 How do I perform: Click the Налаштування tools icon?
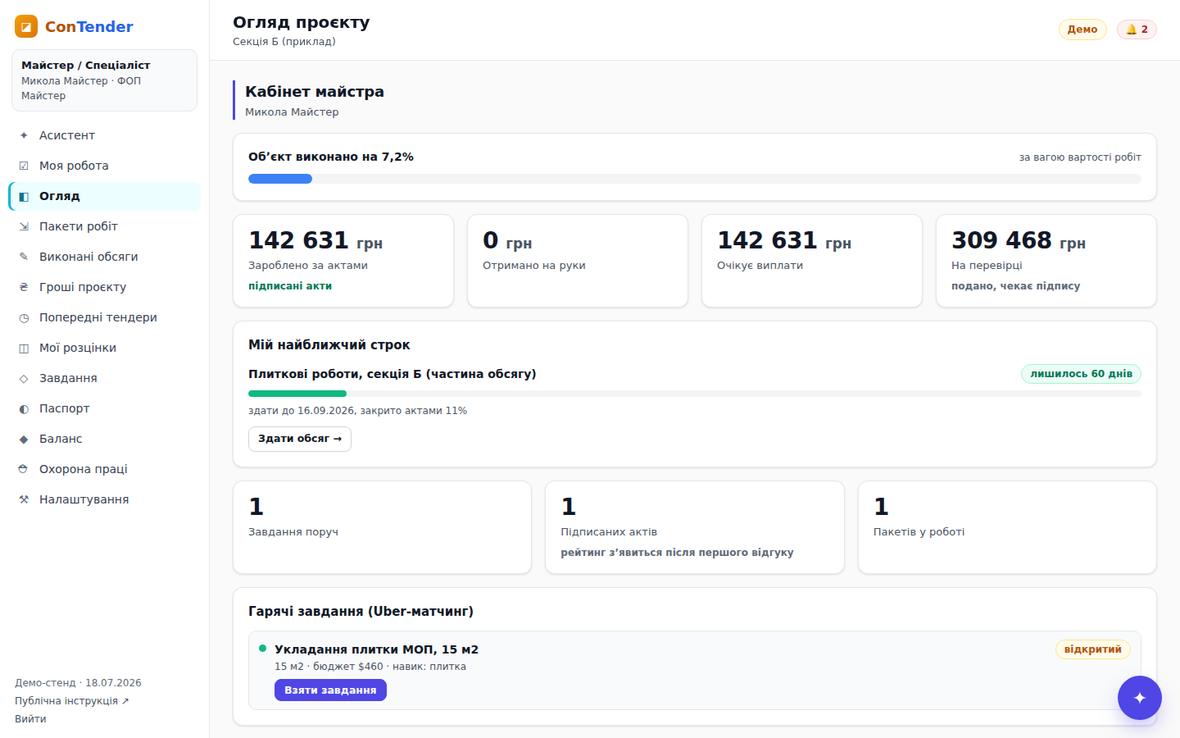(24, 500)
